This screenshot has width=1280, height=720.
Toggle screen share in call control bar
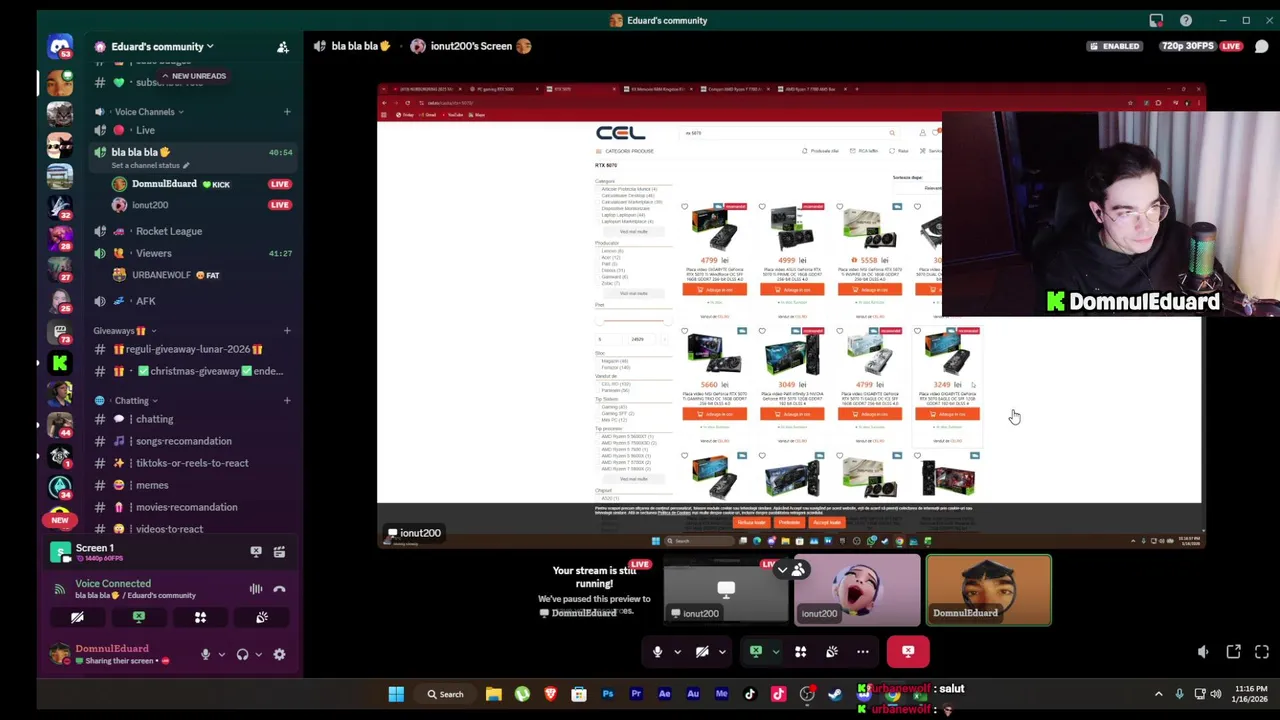(756, 652)
